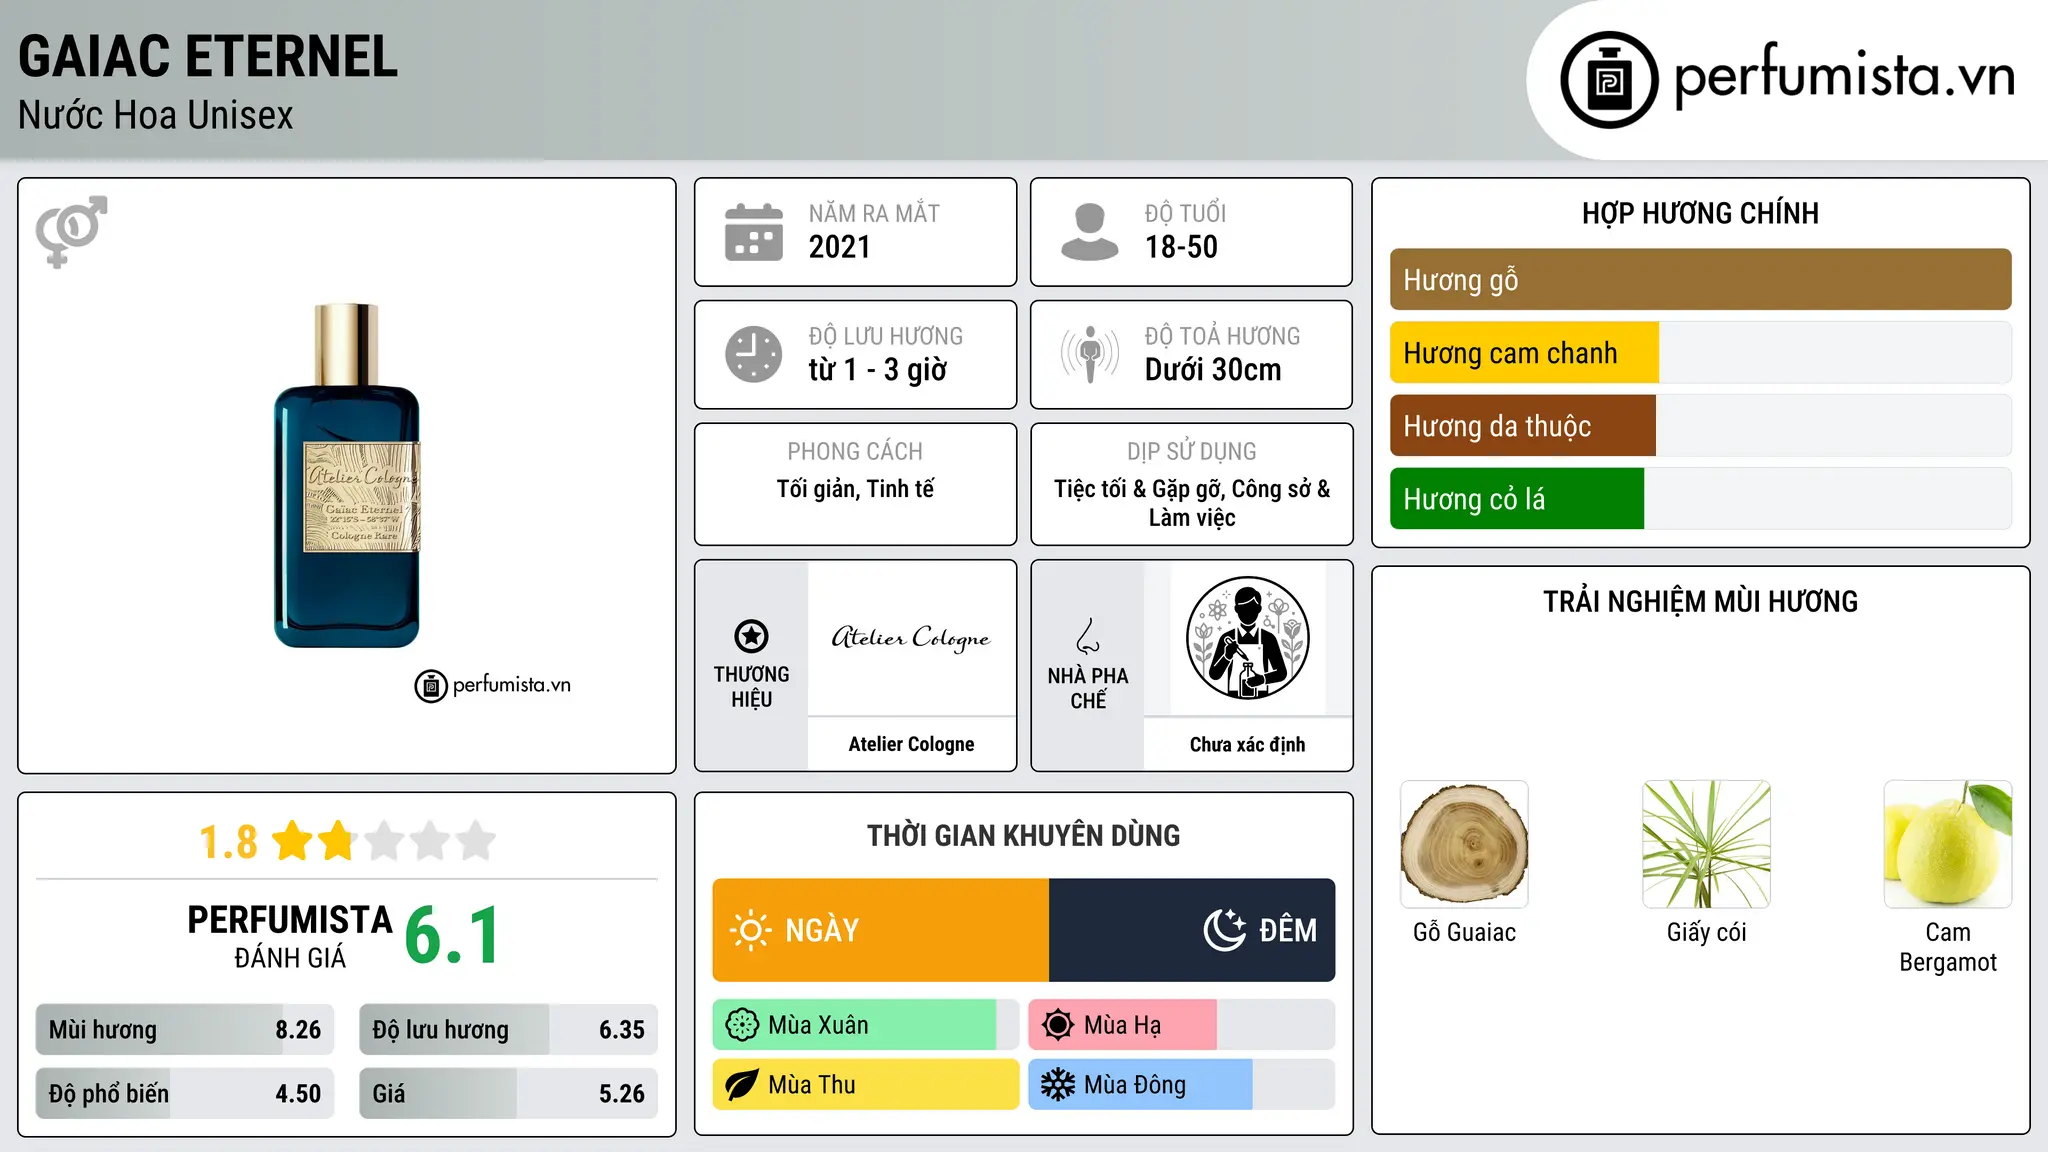2048x1152 pixels.
Task: Click the perfumista.vn header wordmark
Action: tap(1844, 76)
